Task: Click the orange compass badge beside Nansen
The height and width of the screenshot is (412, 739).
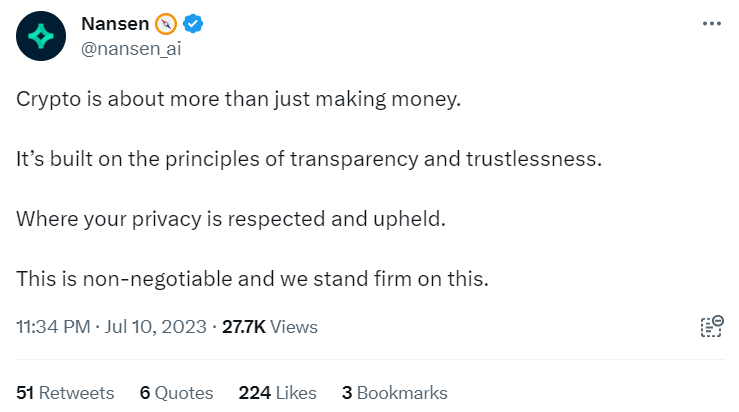Action: tap(165, 24)
